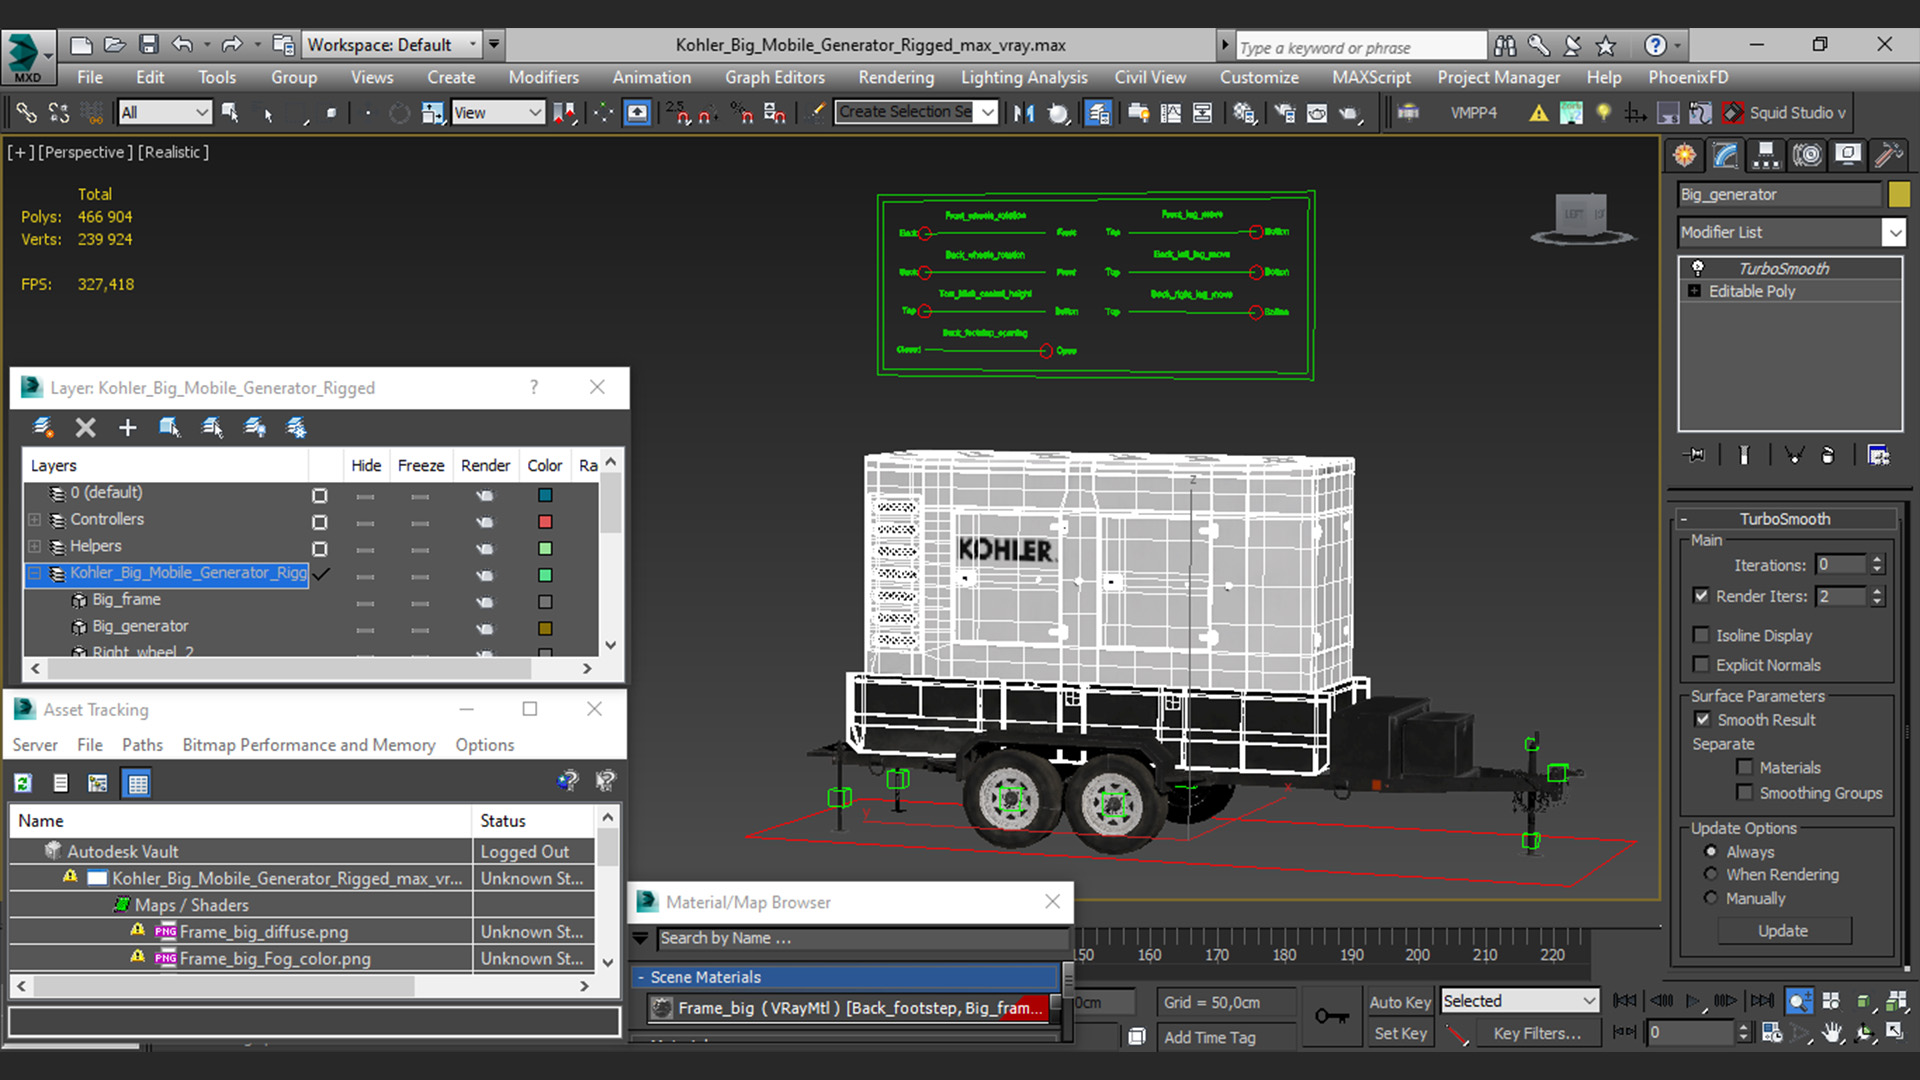Expand the Editable Poly modifier sub-objects
Image resolution: width=1920 pixels, height=1080 pixels.
tap(1694, 291)
